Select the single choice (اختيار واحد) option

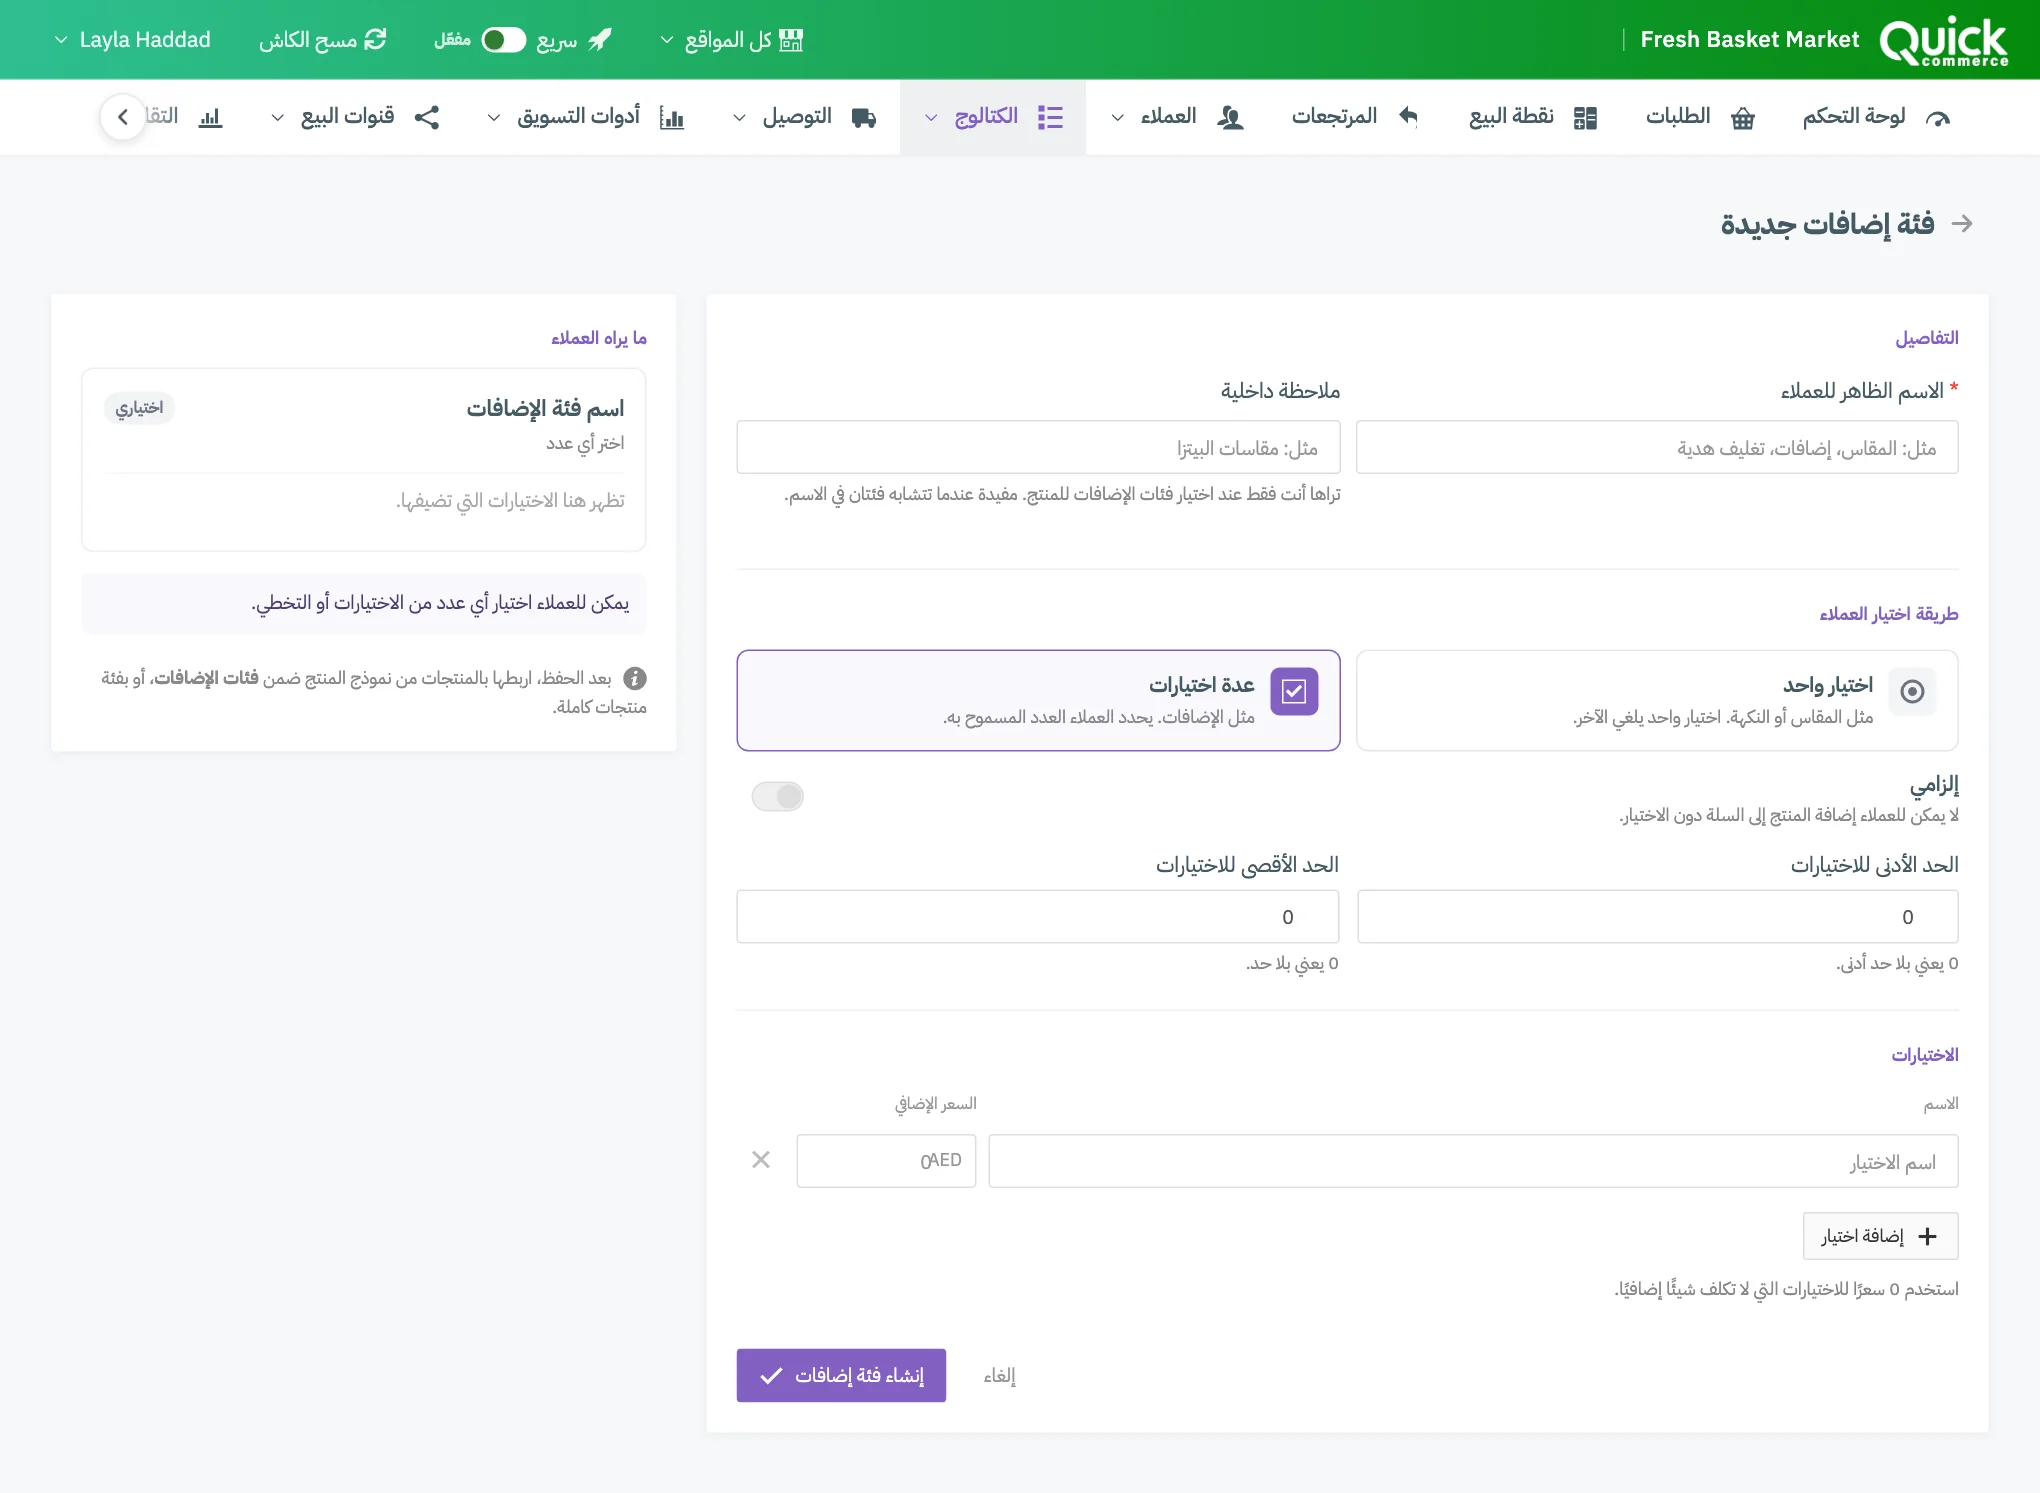click(x=1656, y=701)
